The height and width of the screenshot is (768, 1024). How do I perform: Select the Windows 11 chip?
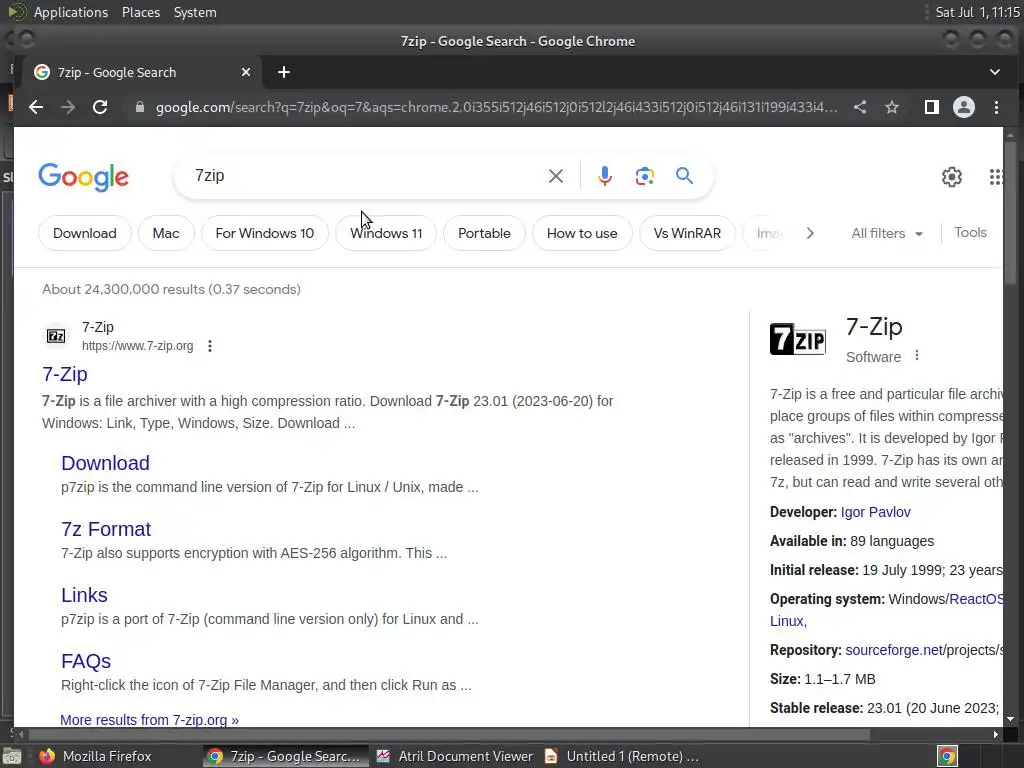click(386, 233)
